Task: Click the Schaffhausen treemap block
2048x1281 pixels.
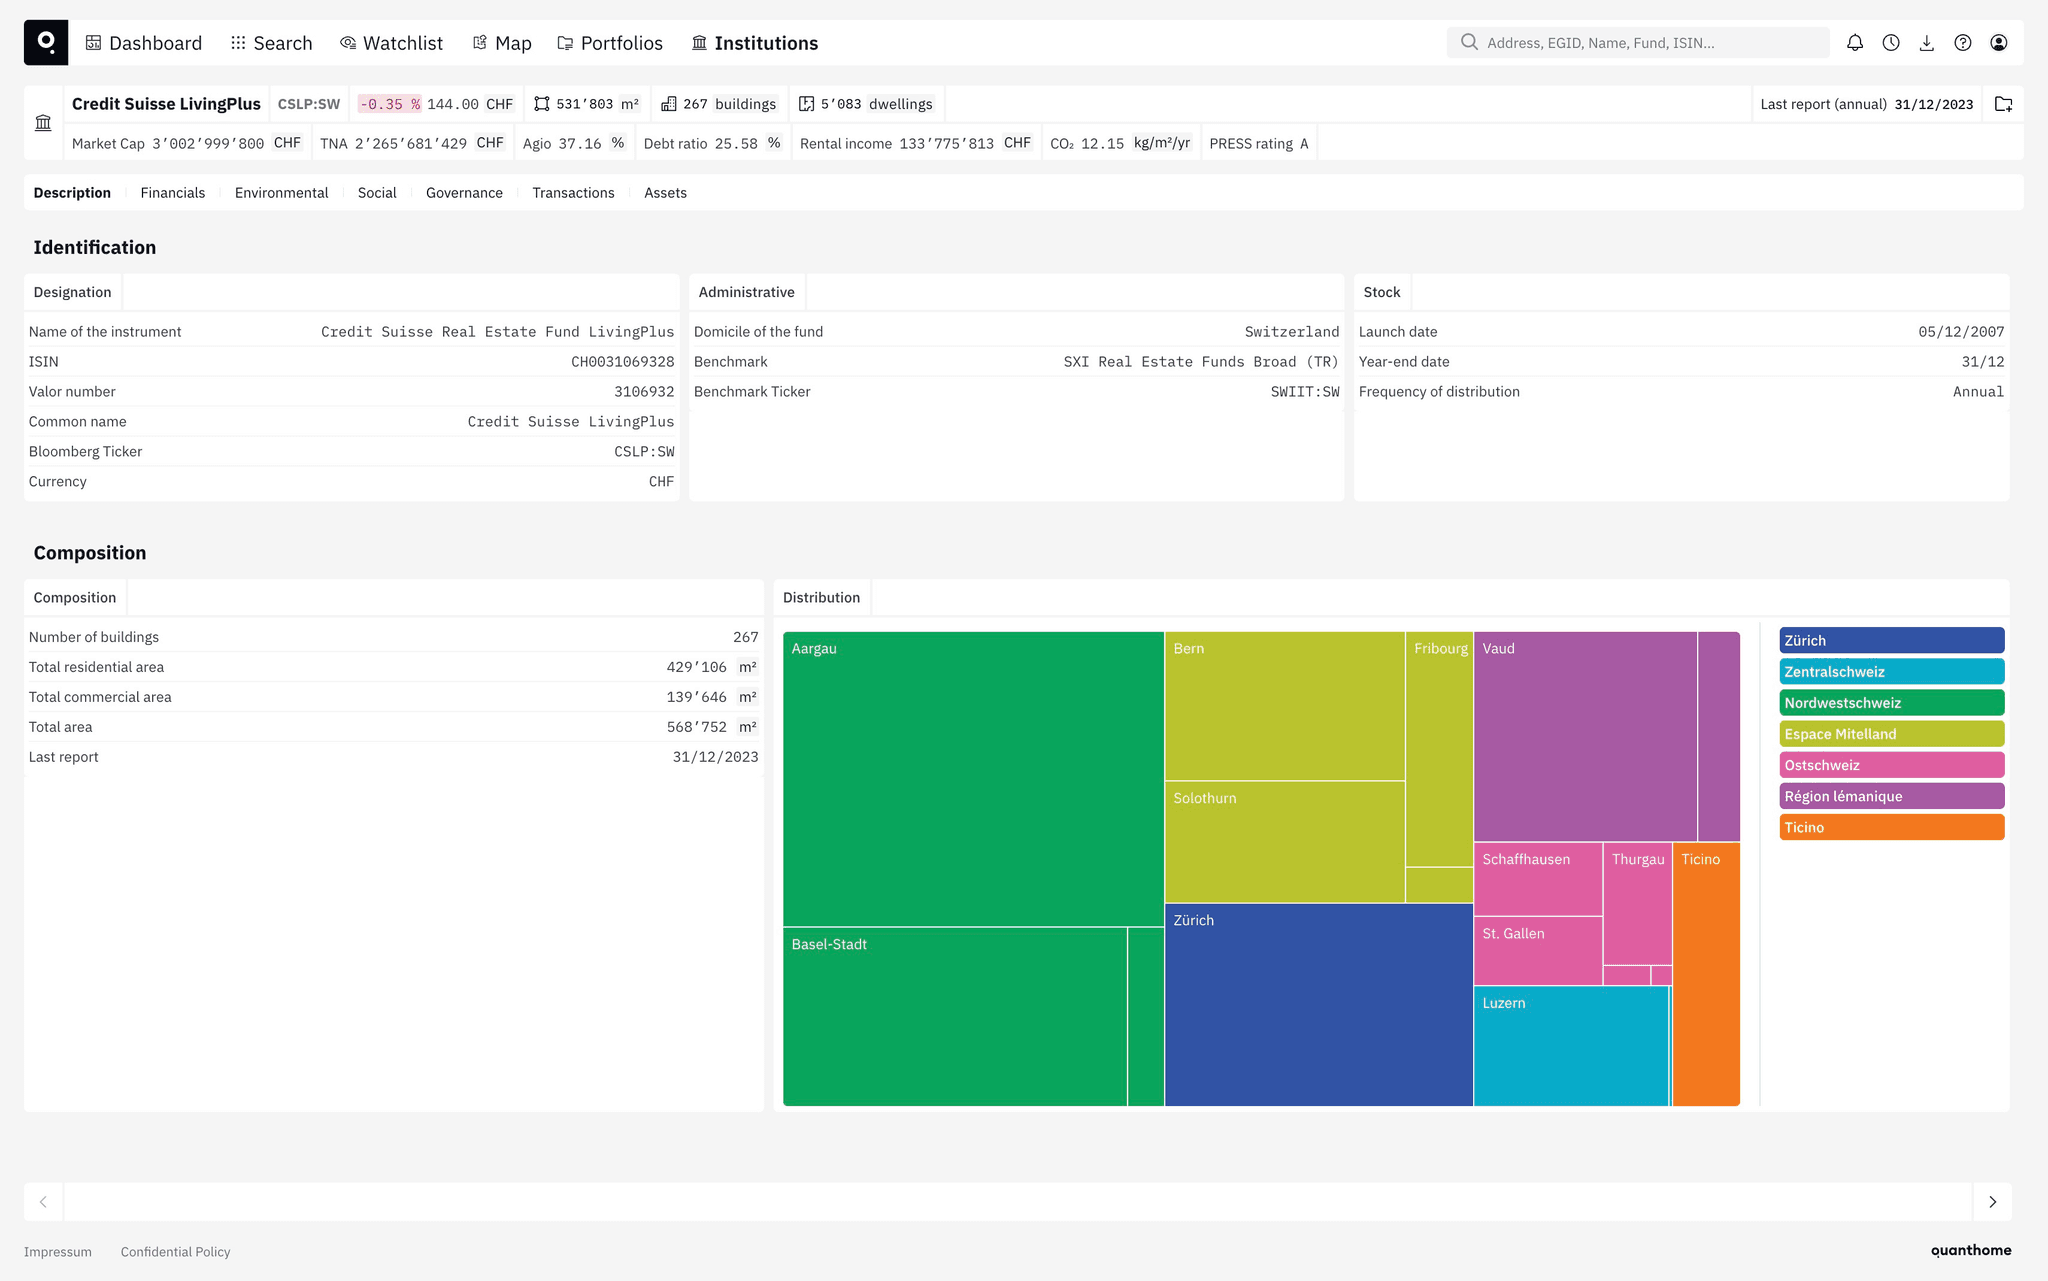Action: click(x=1538, y=879)
